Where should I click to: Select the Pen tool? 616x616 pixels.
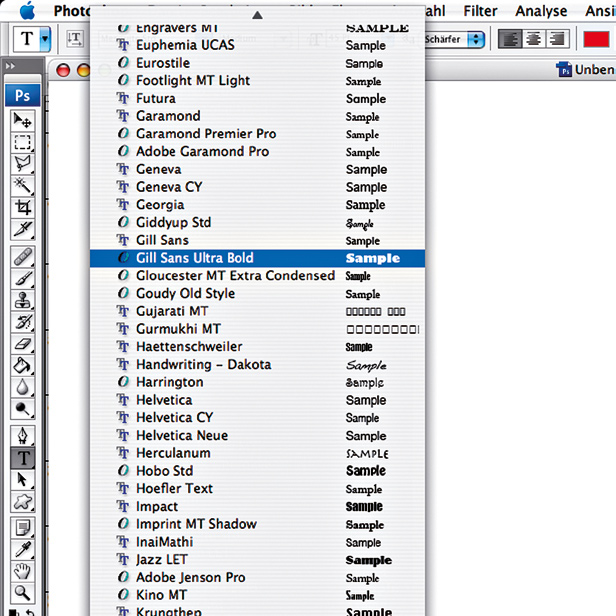pyautogui.click(x=22, y=436)
